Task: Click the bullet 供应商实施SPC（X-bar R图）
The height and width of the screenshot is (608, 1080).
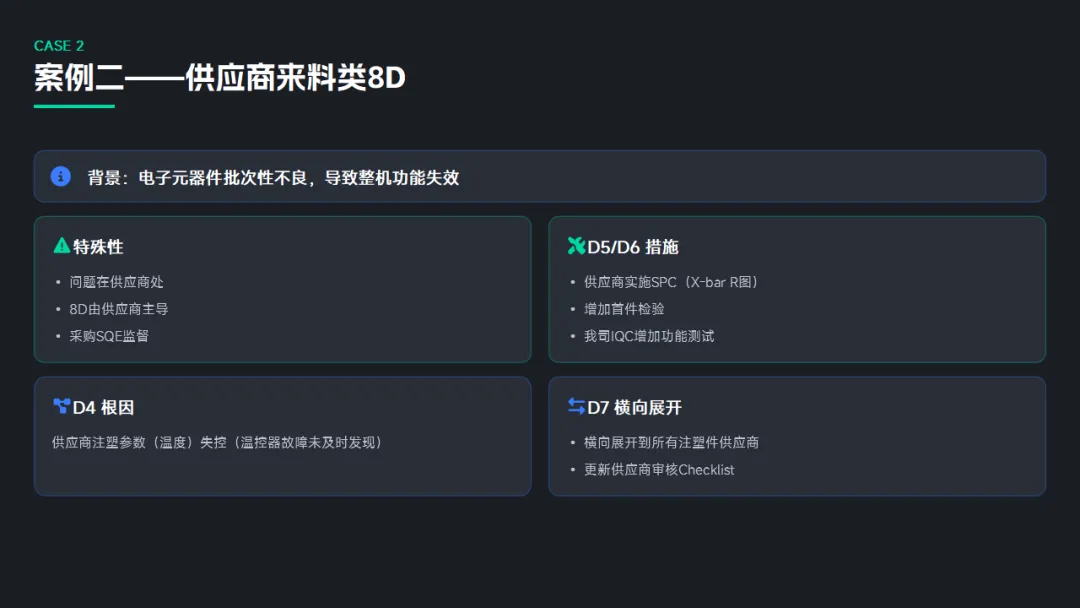Action: (671, 282)
